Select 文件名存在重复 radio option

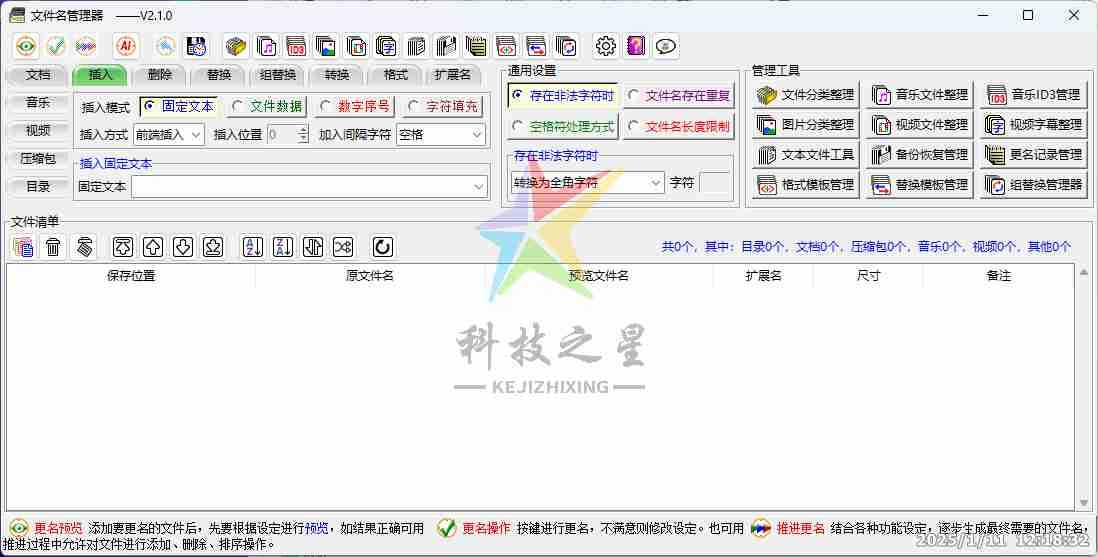click(x=679, y=96)
